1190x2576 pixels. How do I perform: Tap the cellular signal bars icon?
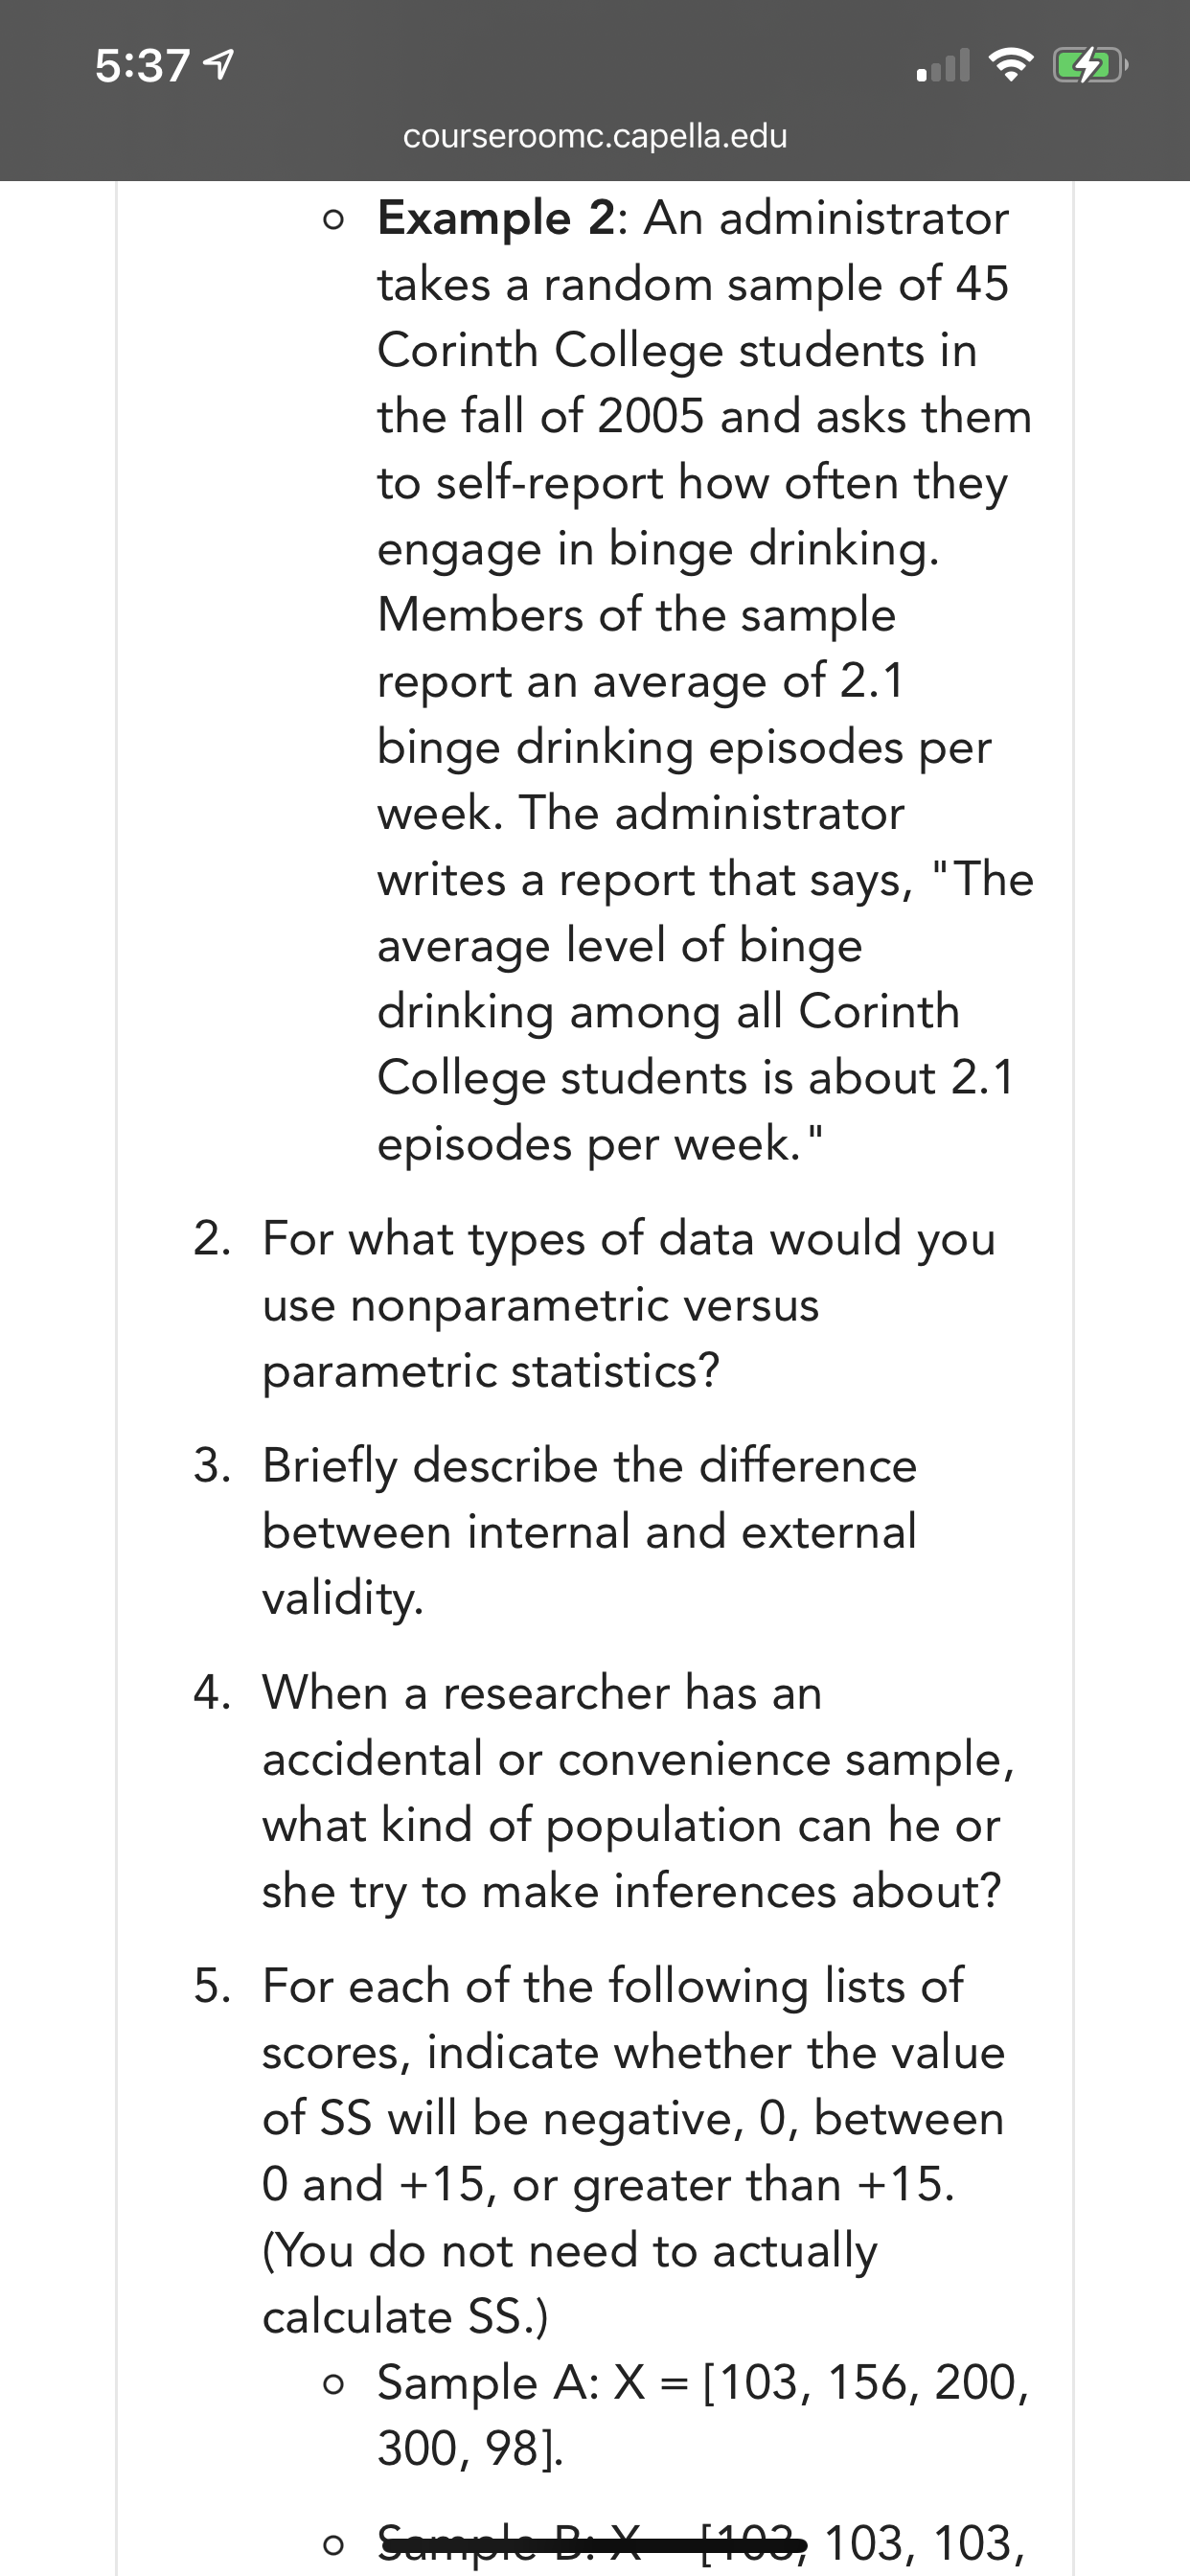pyautogui.click(x=943, y=66)
